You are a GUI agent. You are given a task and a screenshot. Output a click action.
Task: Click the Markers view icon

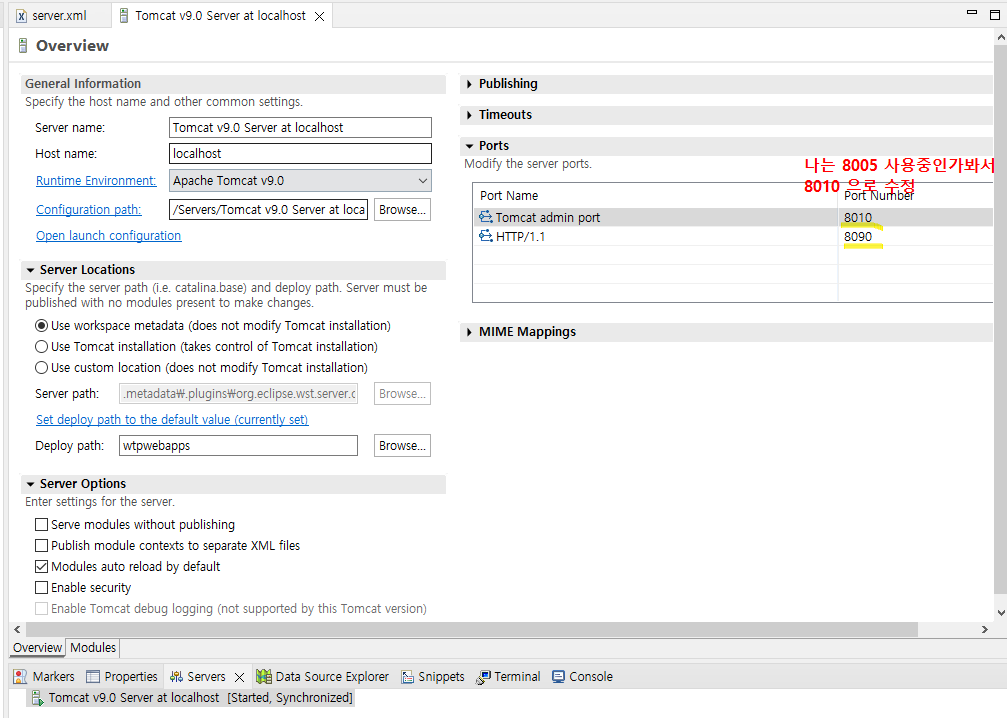[21, 676]
